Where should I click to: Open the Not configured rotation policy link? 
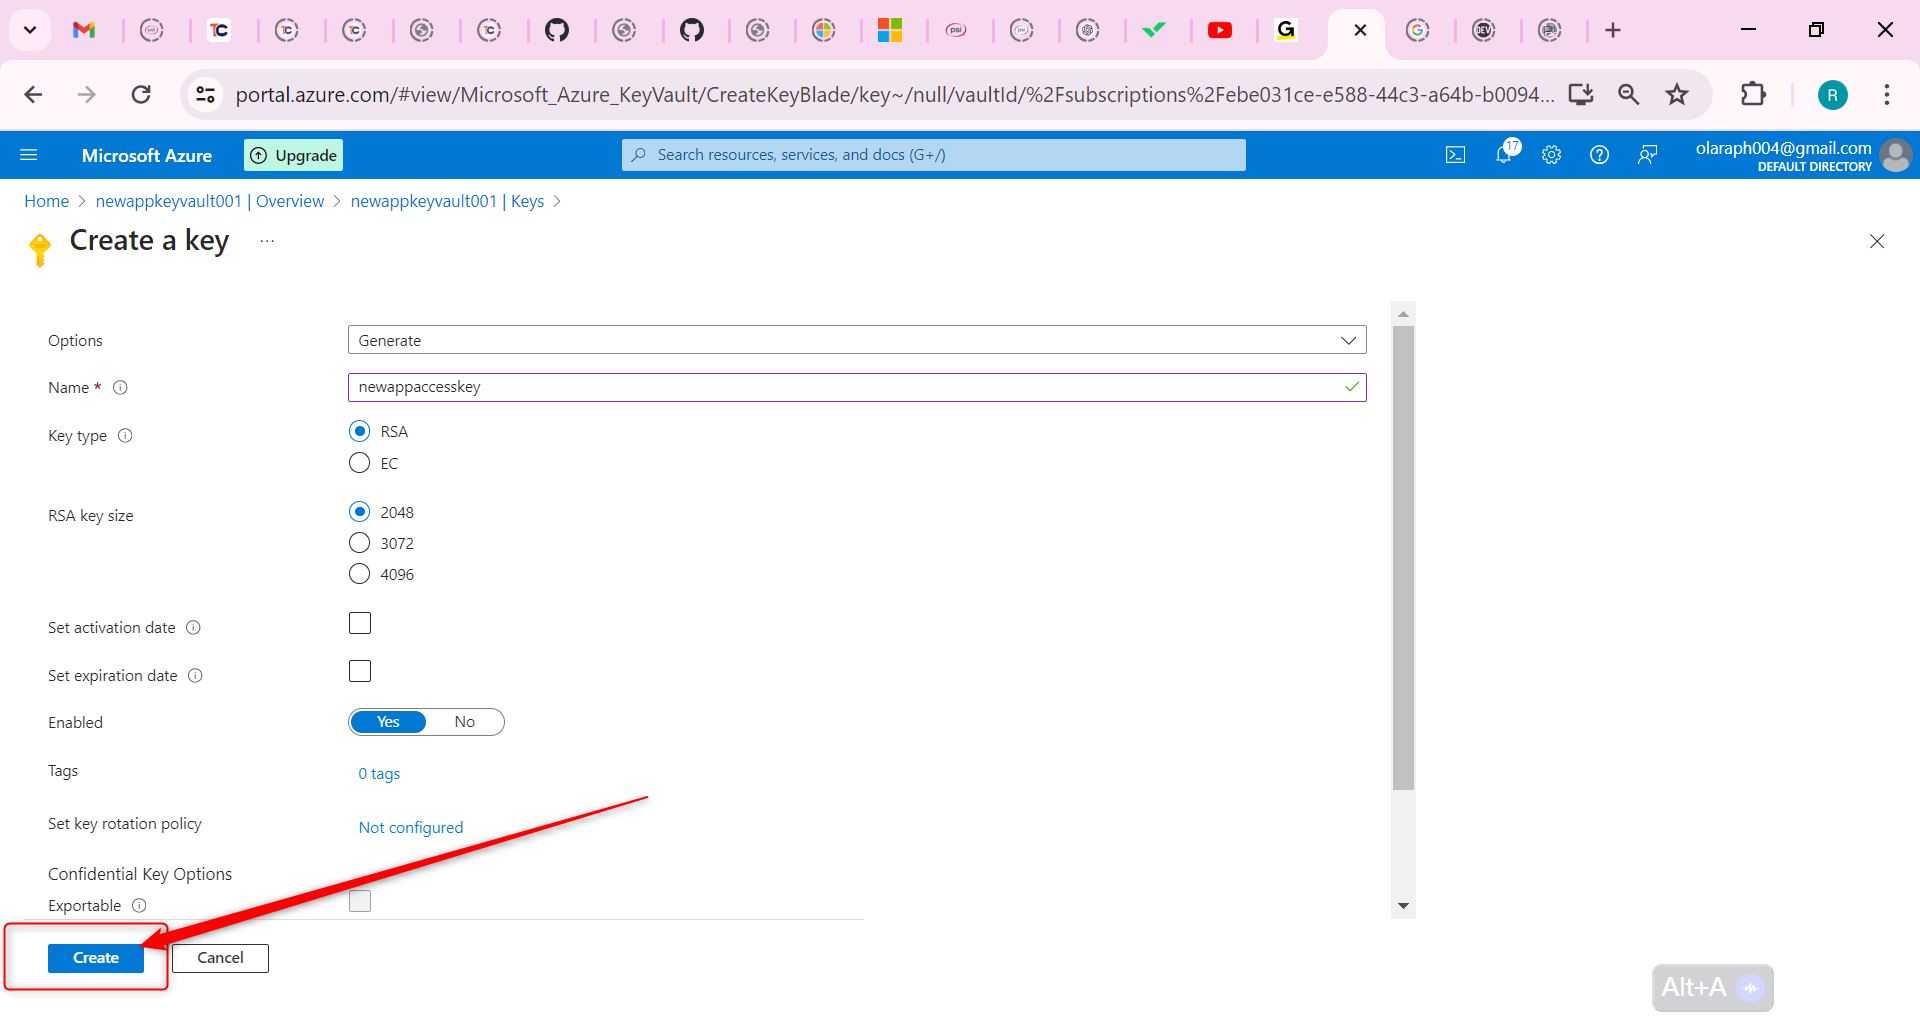[411, 828]
